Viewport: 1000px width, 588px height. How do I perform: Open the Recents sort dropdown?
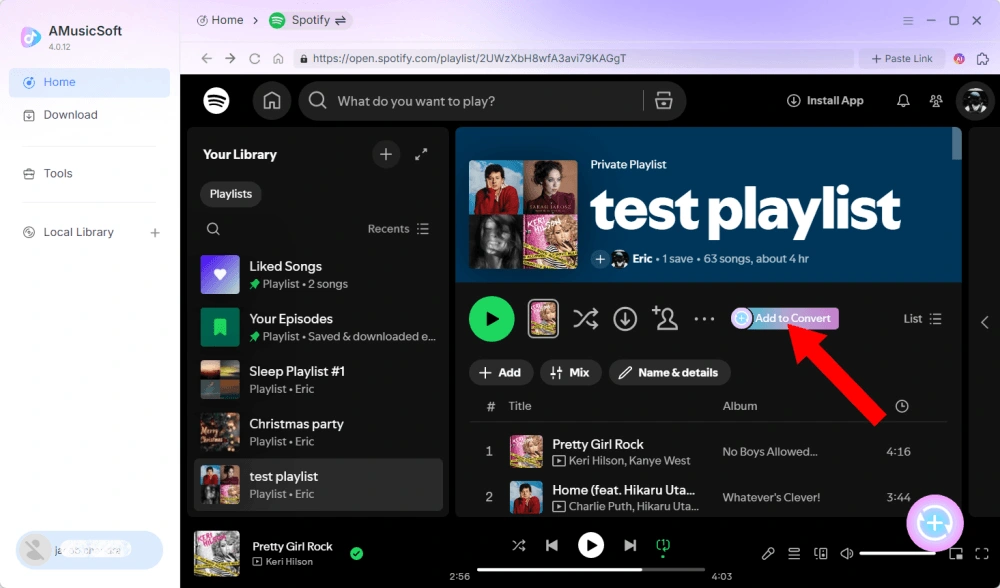tap(398, 229)
